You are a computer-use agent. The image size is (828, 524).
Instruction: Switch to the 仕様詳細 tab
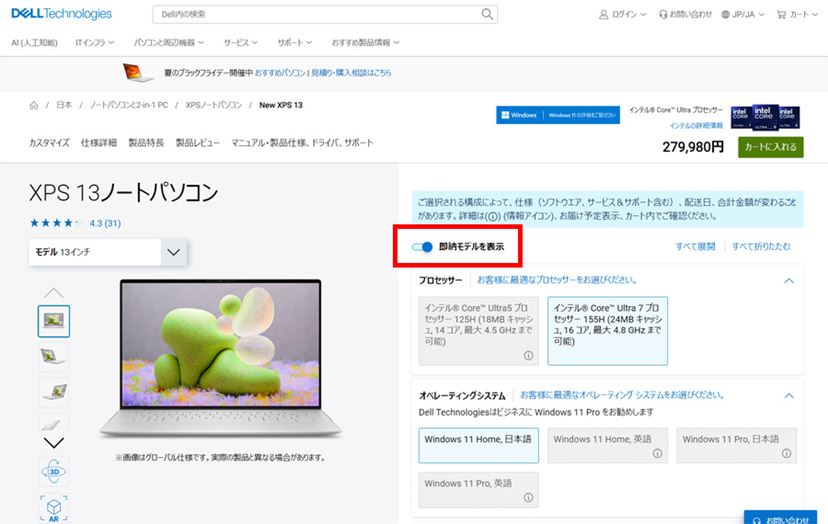[x=99, y=143]
